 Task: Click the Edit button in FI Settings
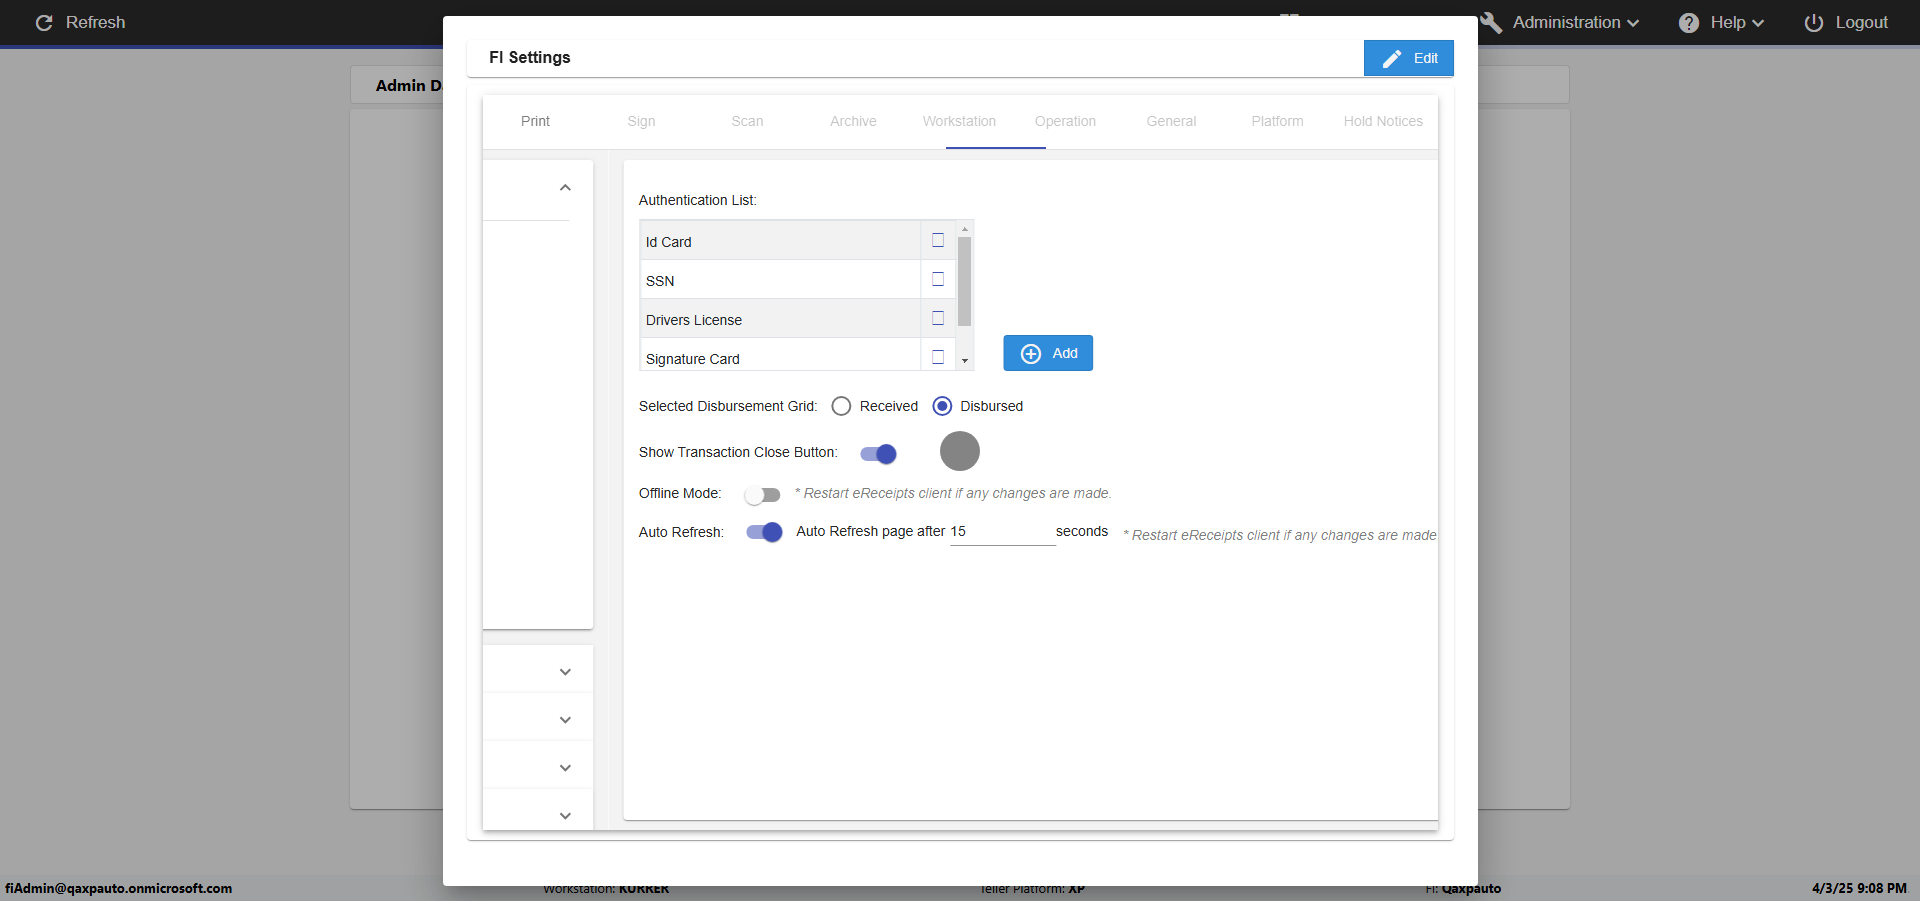tap(1408, 58)
